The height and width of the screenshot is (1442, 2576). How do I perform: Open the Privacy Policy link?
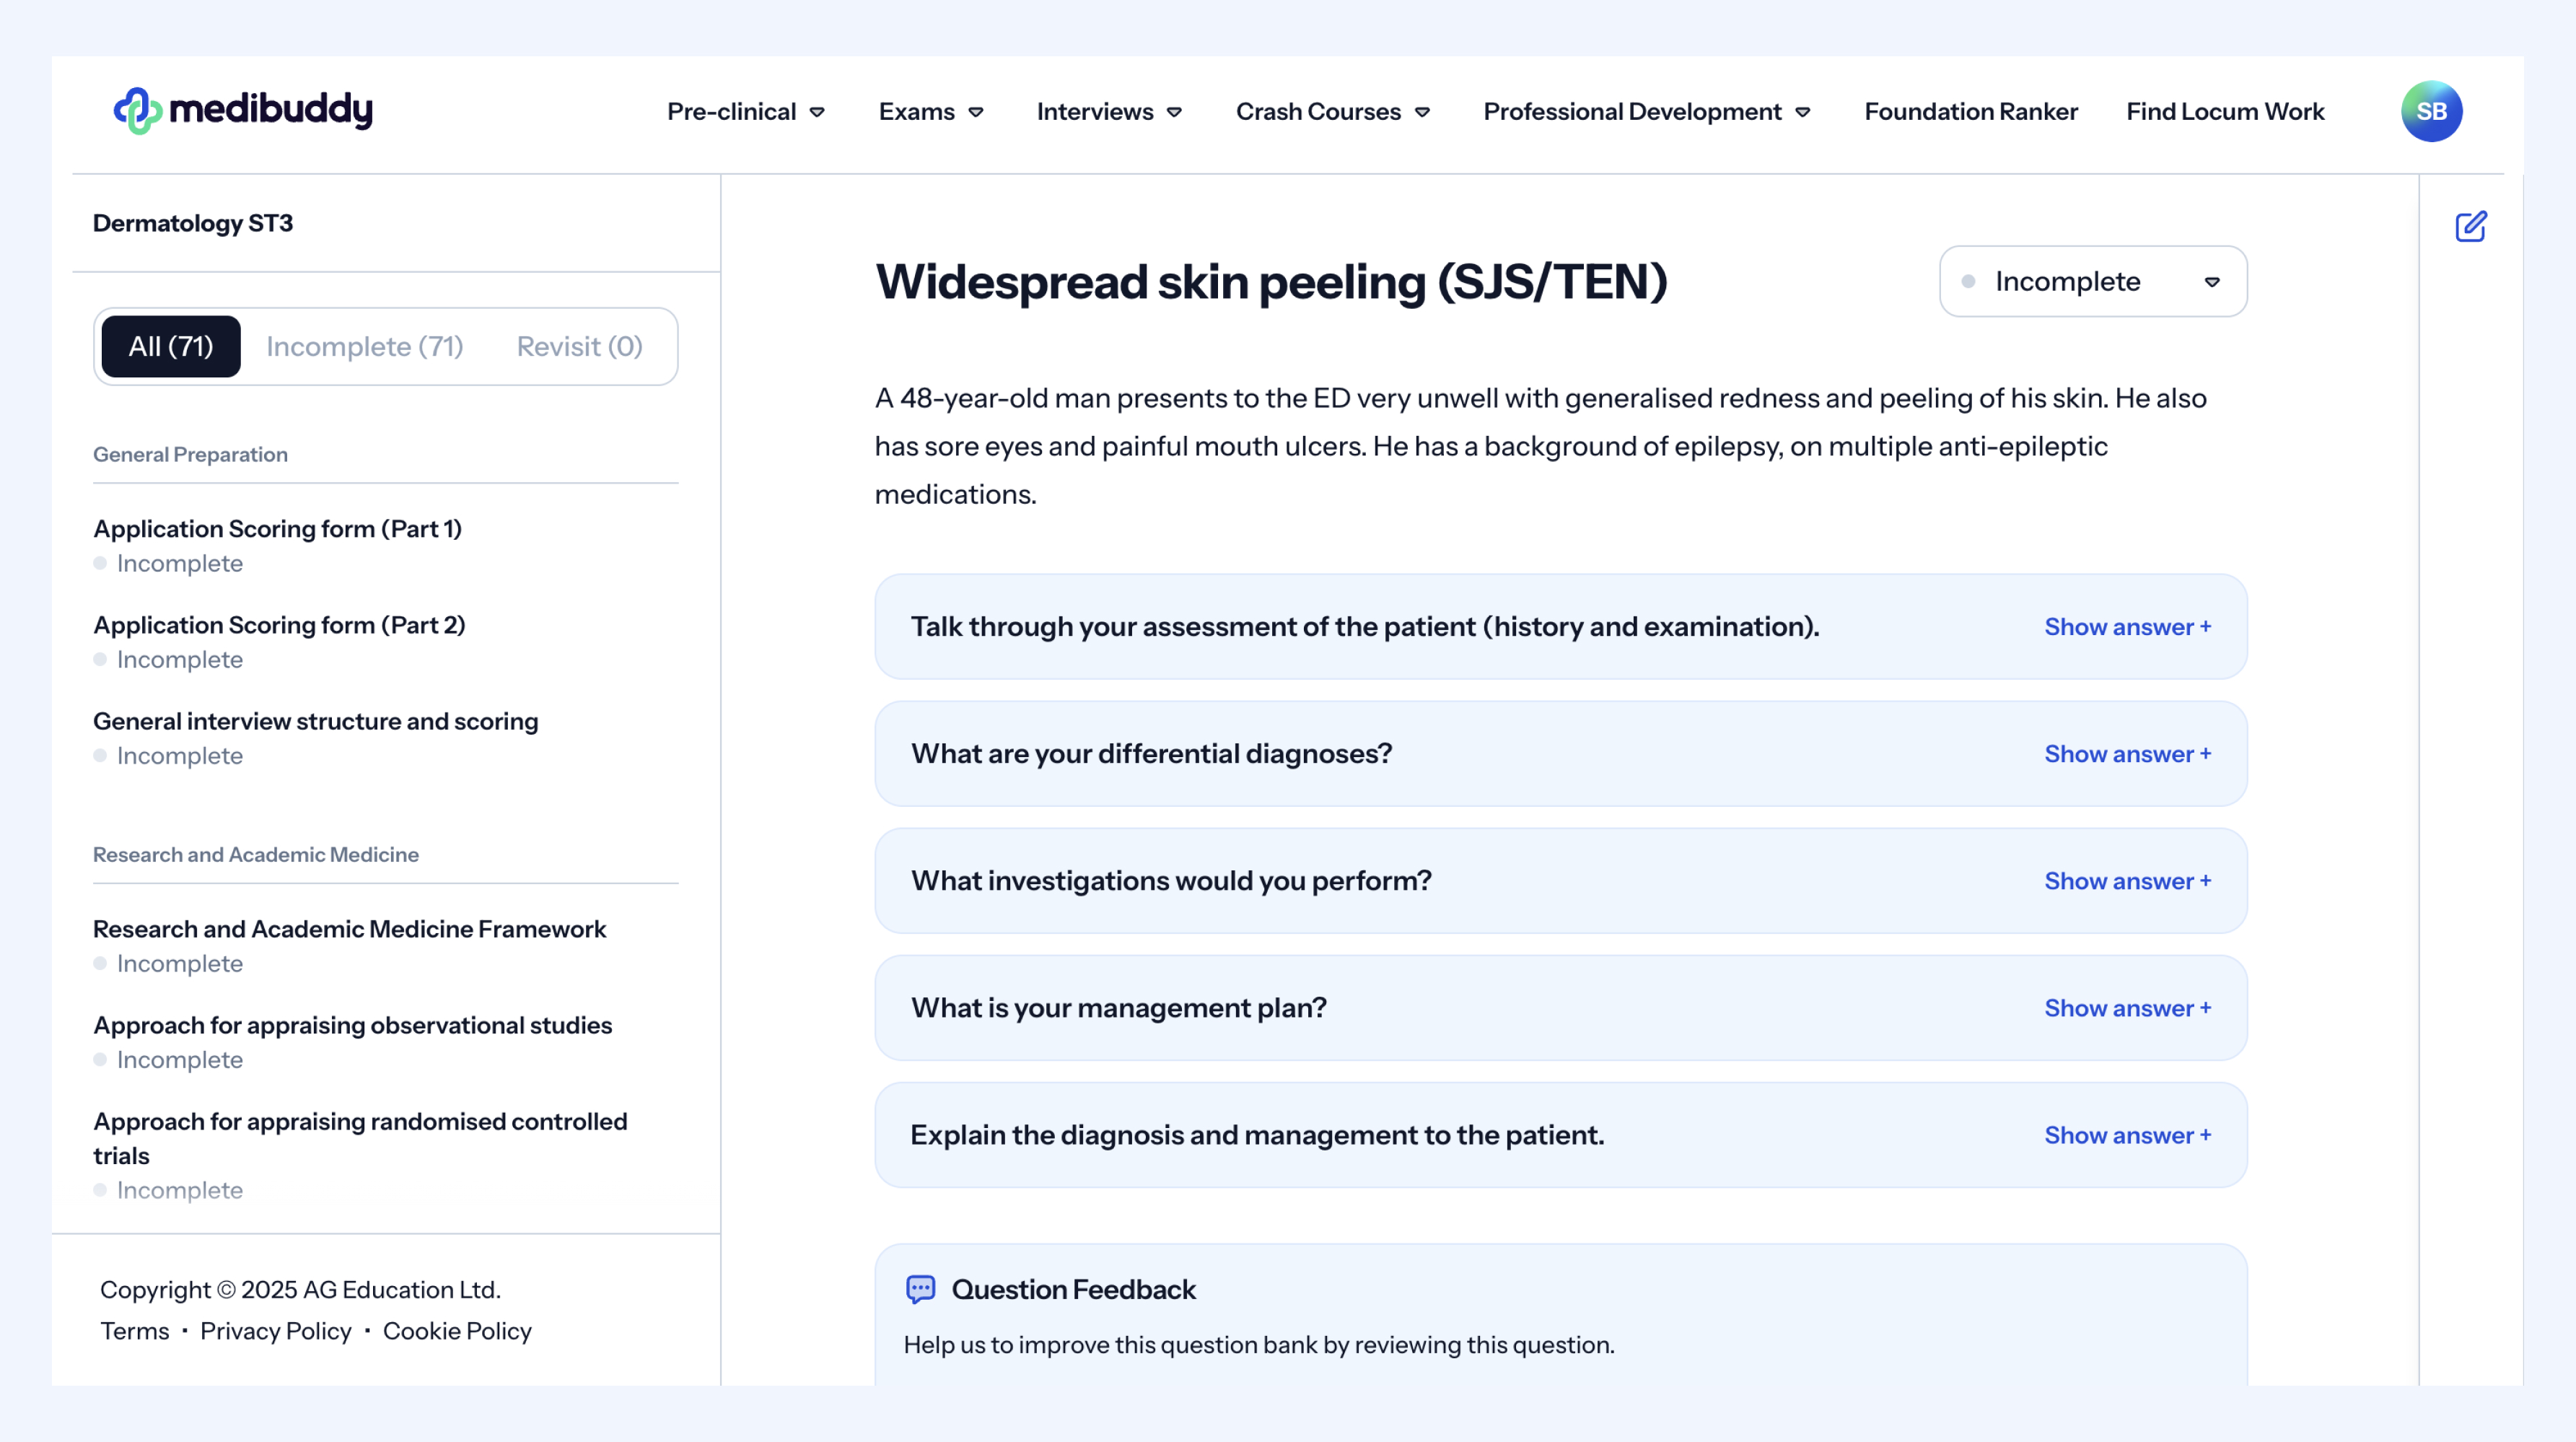(x=276, y=1331)
